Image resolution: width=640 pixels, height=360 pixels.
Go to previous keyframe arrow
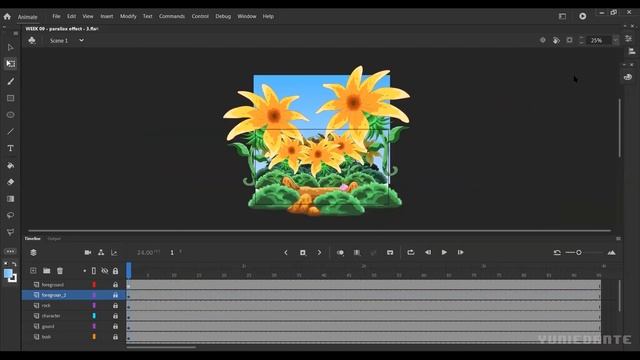click(286, 253)
